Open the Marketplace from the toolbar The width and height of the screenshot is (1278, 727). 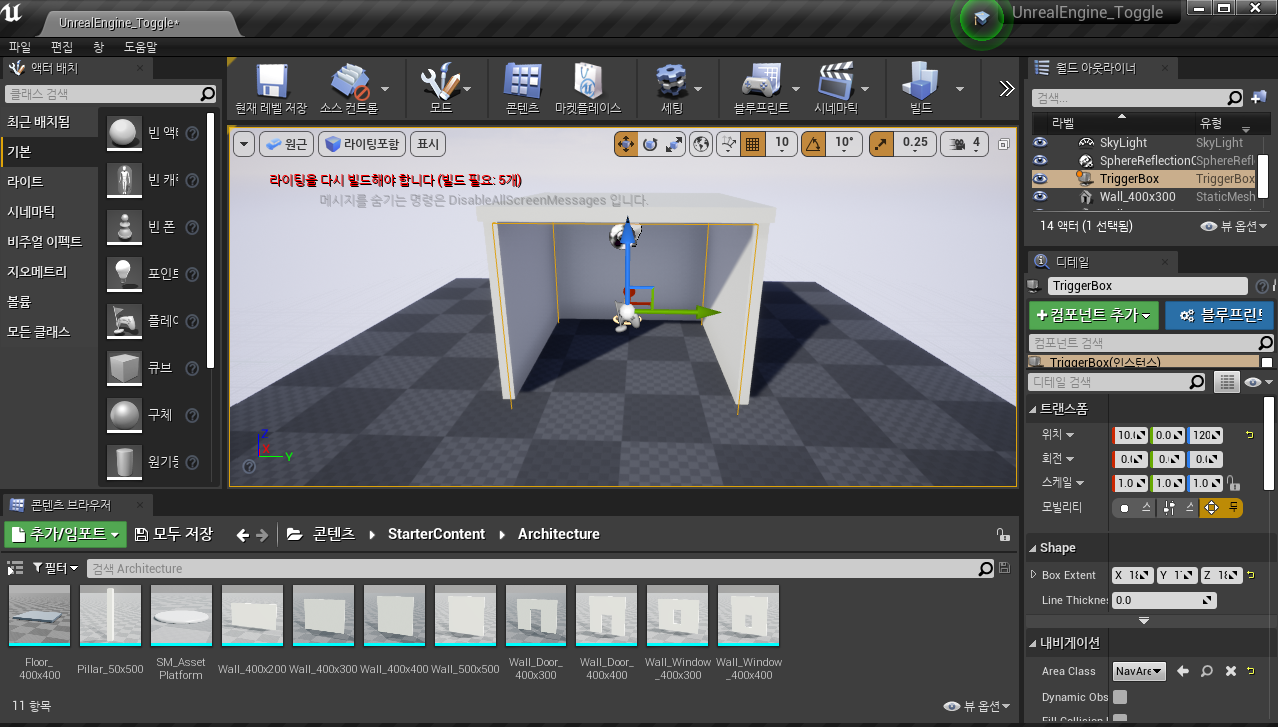tap(588, 89)
